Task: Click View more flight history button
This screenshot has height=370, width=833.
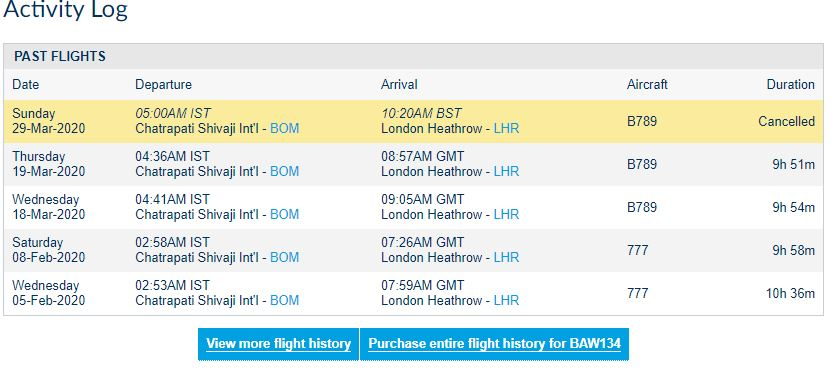Action: [278, 344]
